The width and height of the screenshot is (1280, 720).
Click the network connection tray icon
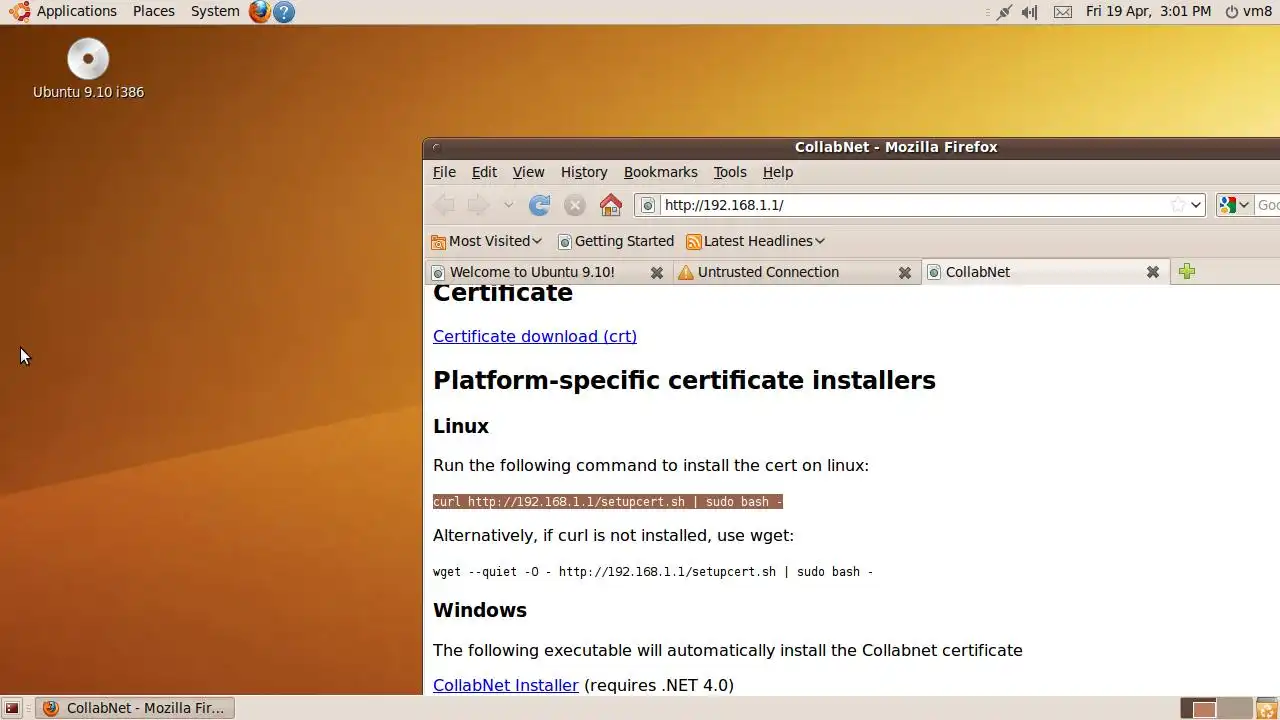tap(1004, 12)
